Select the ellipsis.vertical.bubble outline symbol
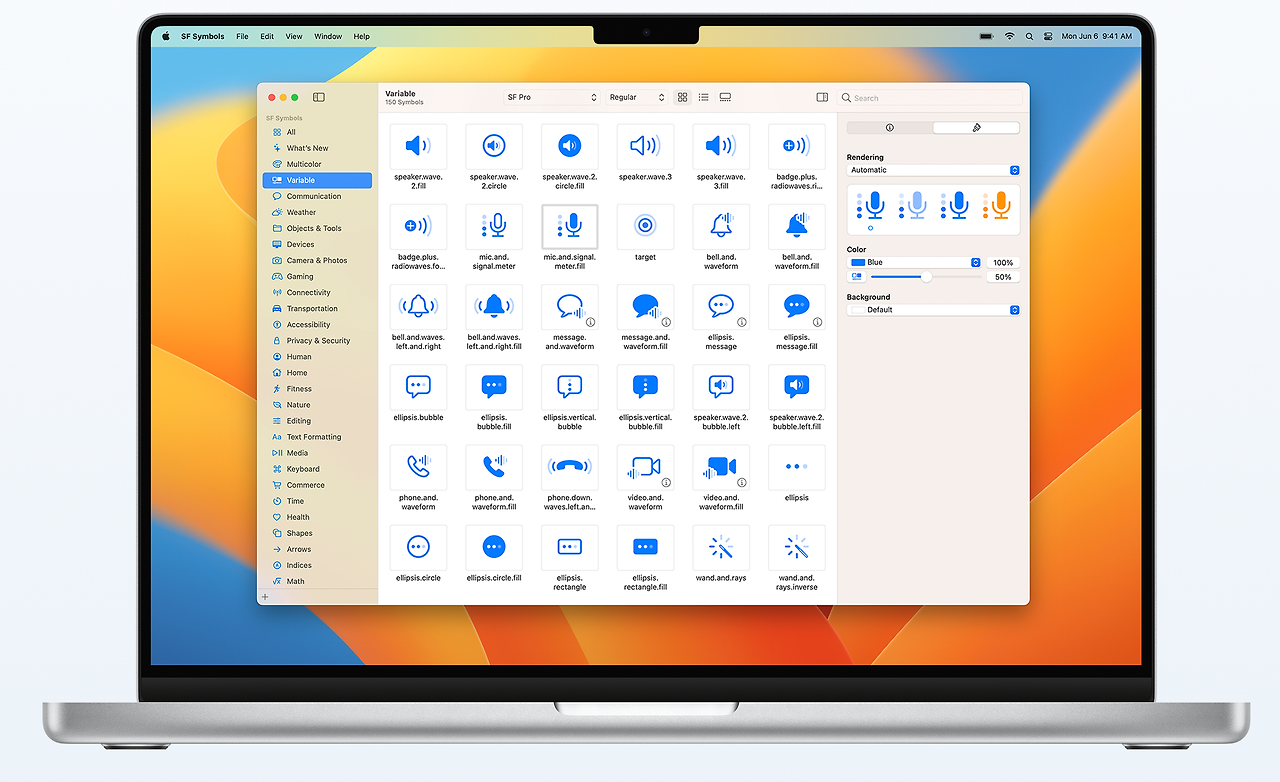 [x=570, y=386]
